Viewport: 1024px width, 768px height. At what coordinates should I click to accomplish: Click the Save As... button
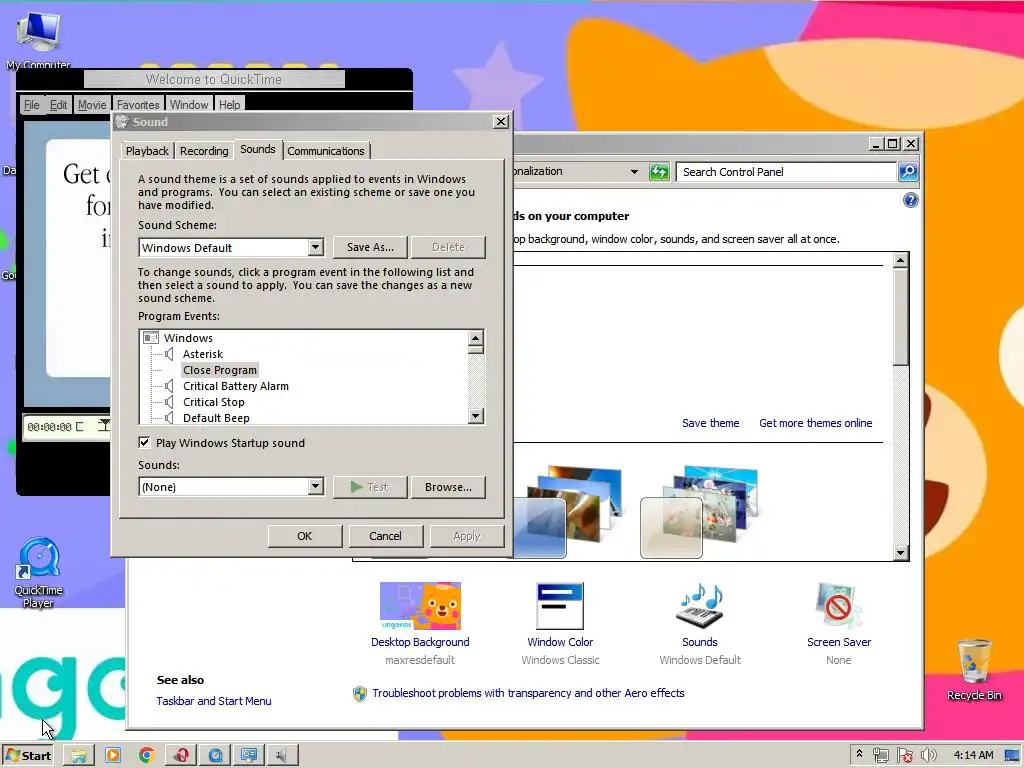pyautogui.click(x=370, y=247)
